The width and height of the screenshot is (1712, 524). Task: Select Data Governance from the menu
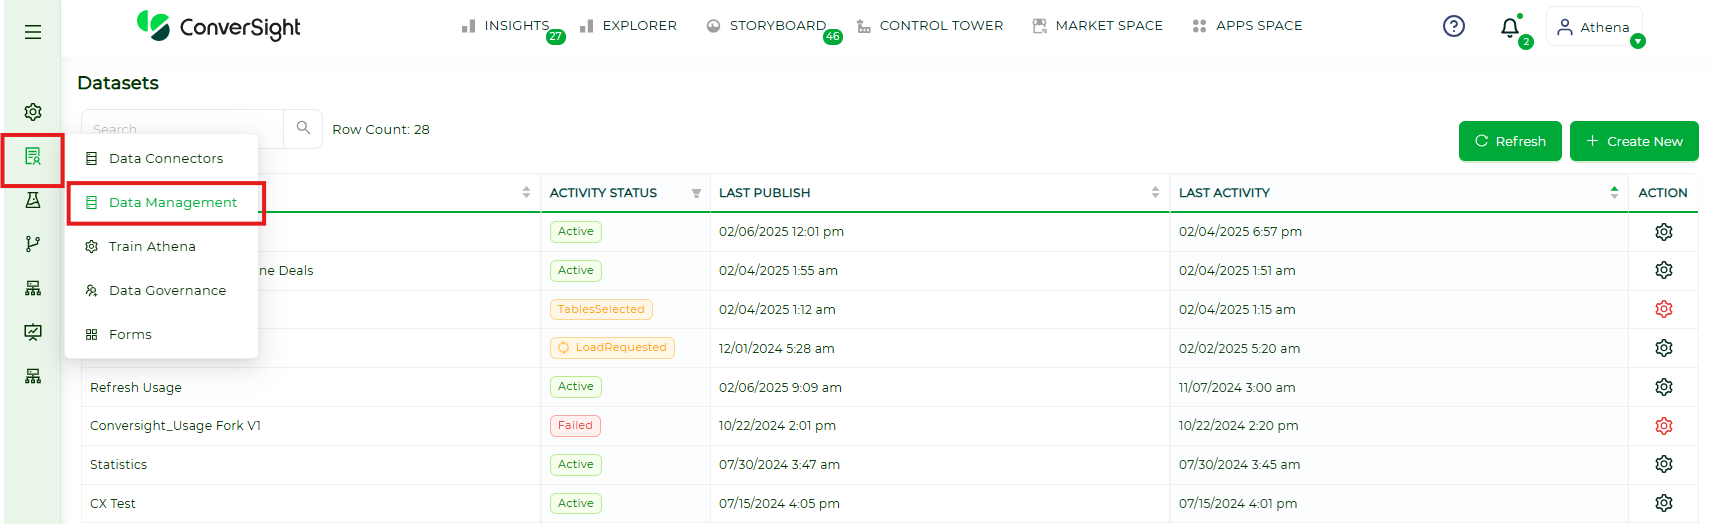(x=167, y=290)
